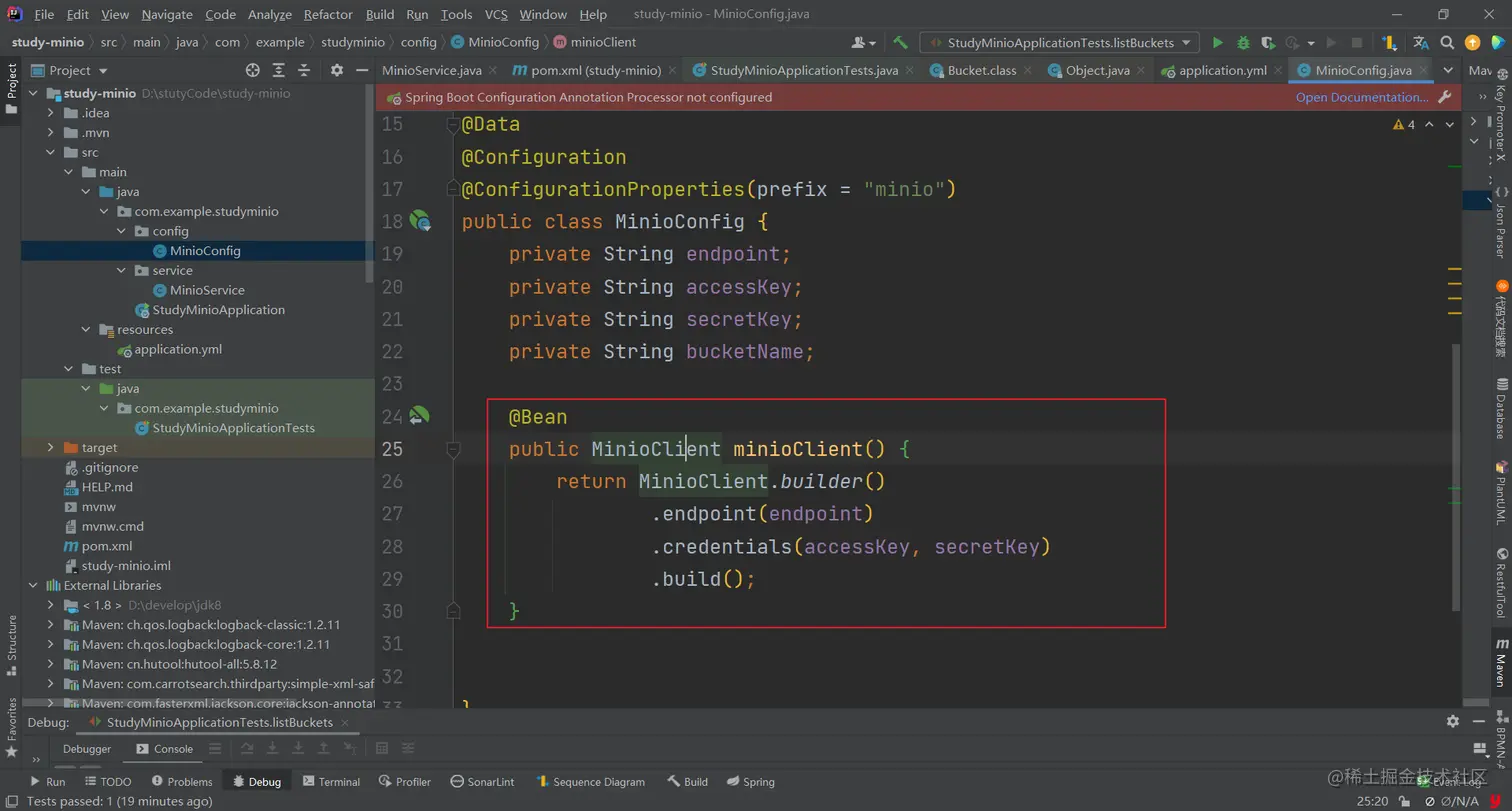
Task: Expand the target folder
Action: [x=51, y=448]
